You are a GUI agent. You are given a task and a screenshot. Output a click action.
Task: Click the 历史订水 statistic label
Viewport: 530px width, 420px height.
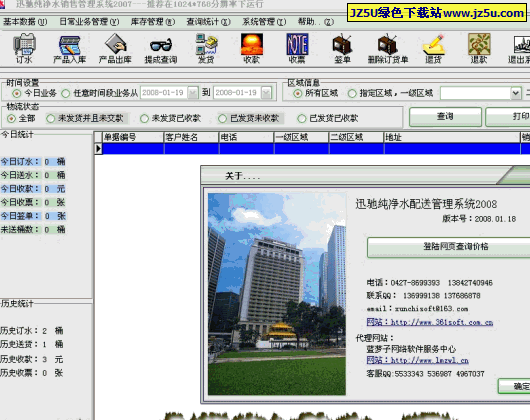[19, 330]
